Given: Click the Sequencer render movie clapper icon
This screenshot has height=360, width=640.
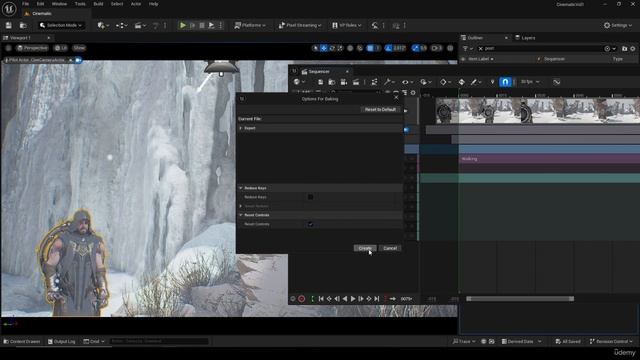Looking at the screenshot, I should pos(356,82).
